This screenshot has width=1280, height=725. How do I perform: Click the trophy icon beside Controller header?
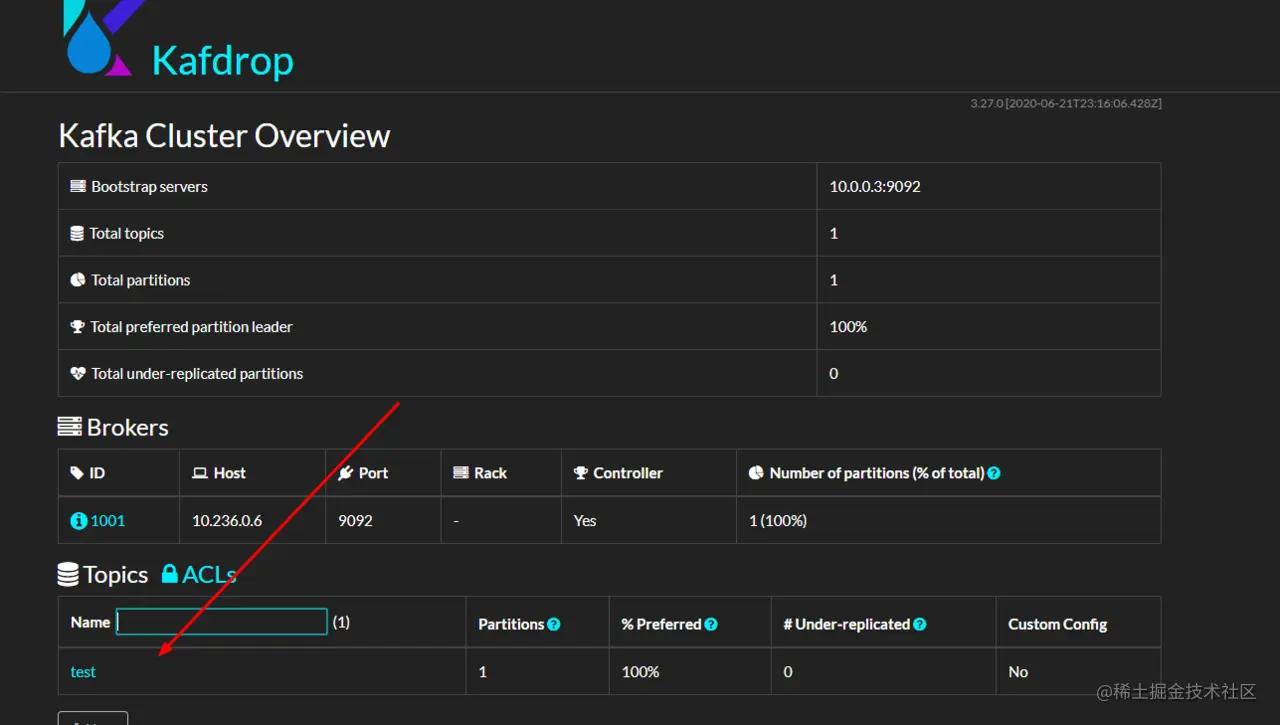[581, 473]
